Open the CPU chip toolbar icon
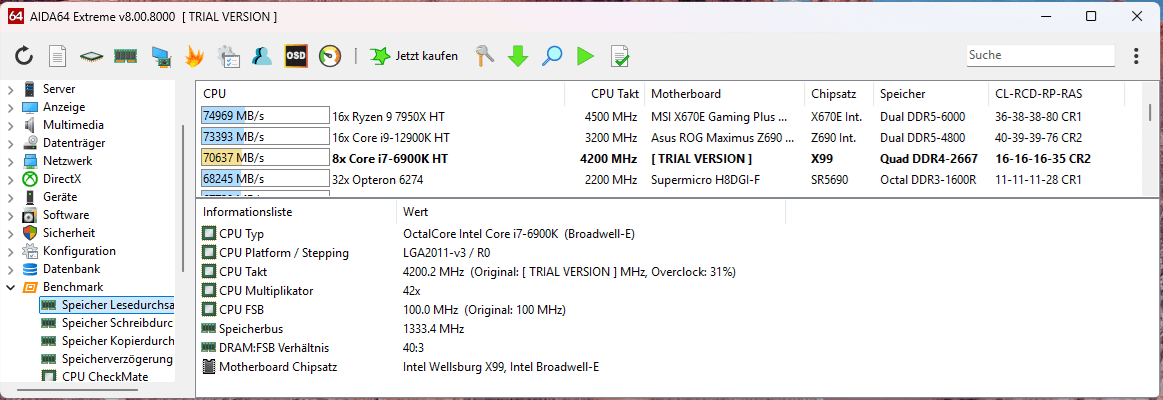The height and width of the screenshot is (400, 1163). 92,56
